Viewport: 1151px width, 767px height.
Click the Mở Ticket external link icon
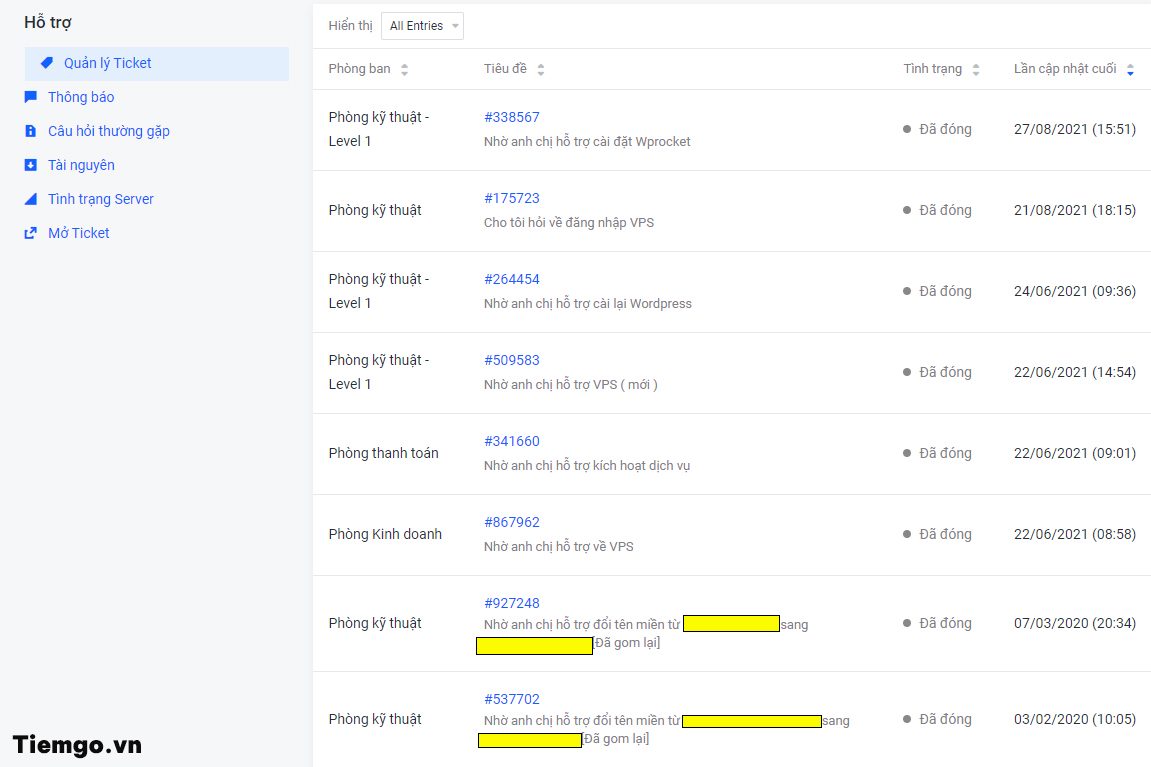point(31,233)
